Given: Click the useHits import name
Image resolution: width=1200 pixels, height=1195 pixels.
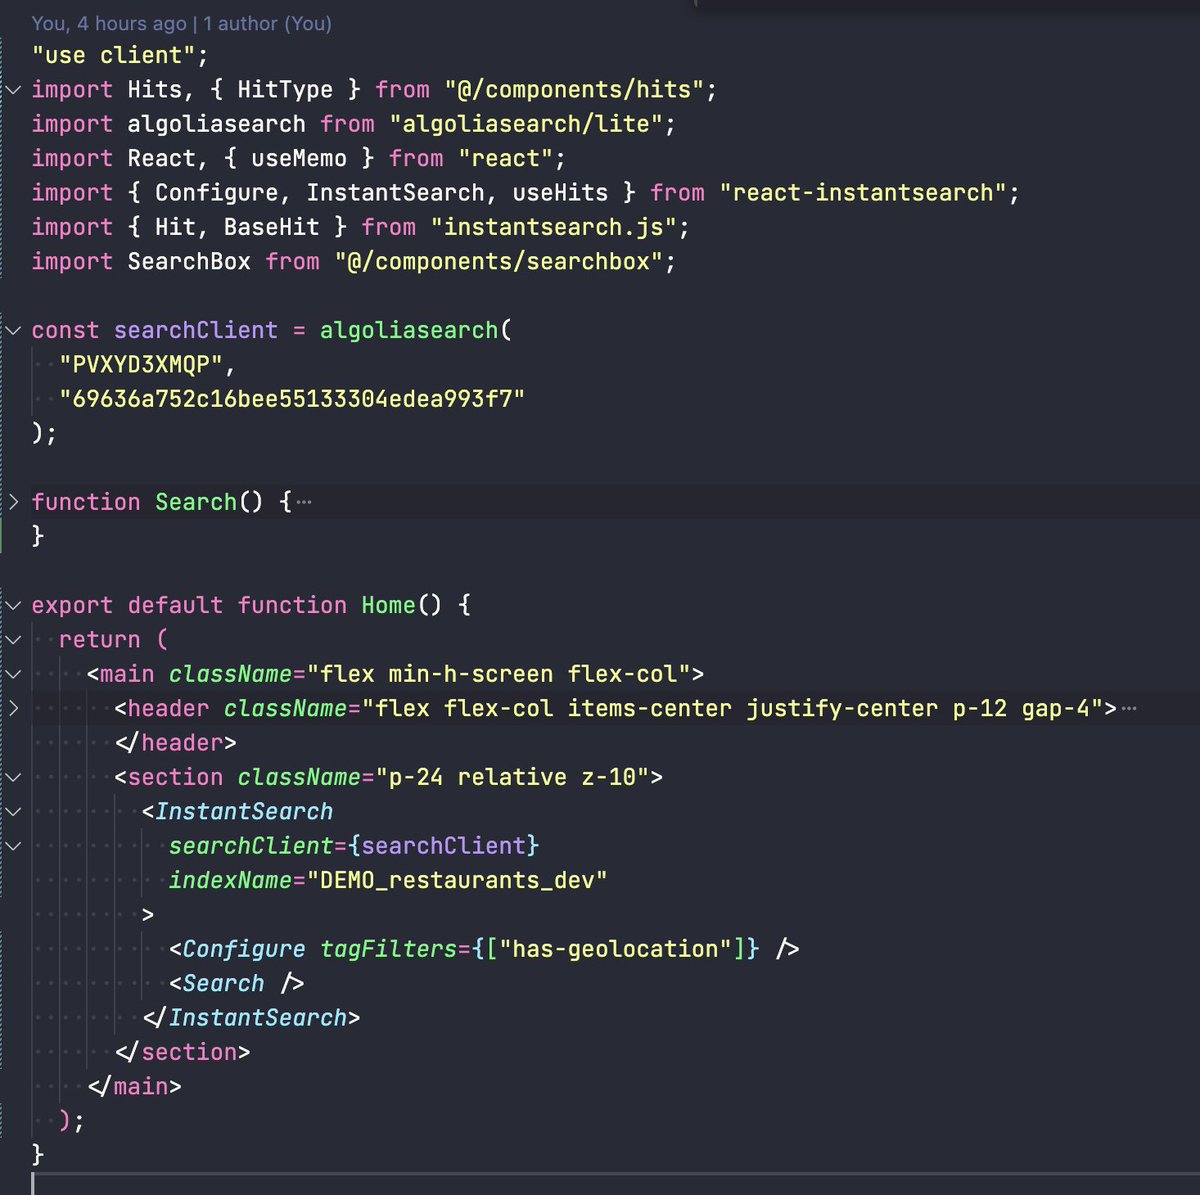Looking at the screenshot, I should point(560,193).
